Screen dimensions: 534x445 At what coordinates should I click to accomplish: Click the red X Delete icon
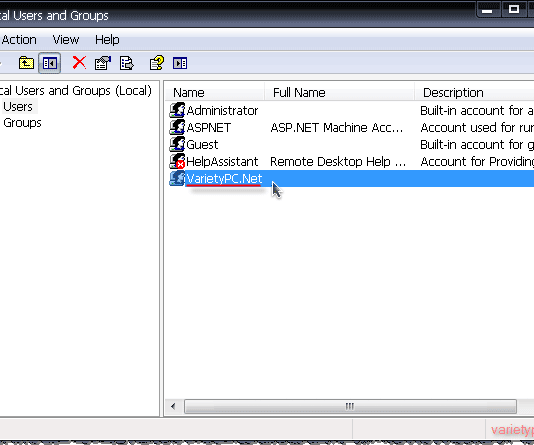pyautogui.click(x=79, y=63)
